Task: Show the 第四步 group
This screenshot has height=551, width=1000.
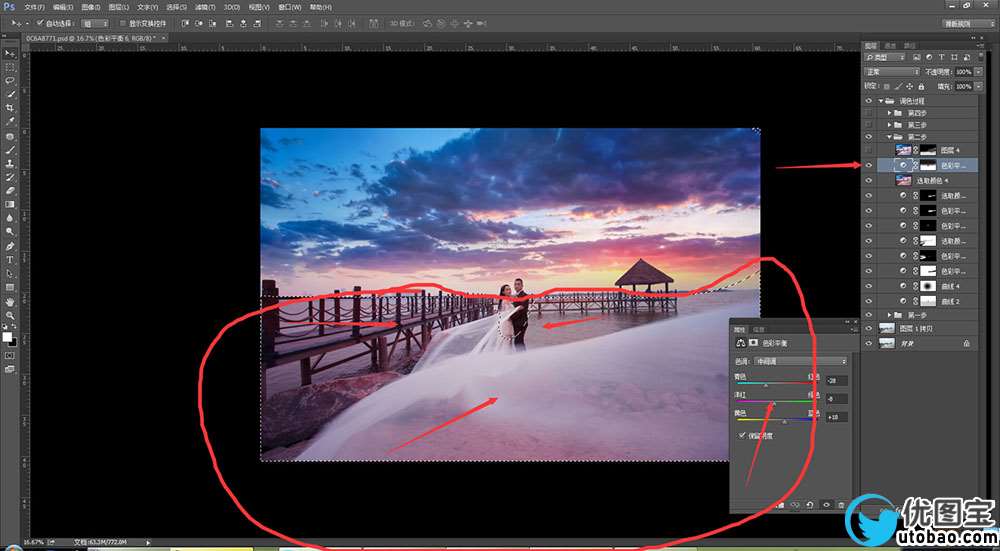Action: [x=867, y=112]
